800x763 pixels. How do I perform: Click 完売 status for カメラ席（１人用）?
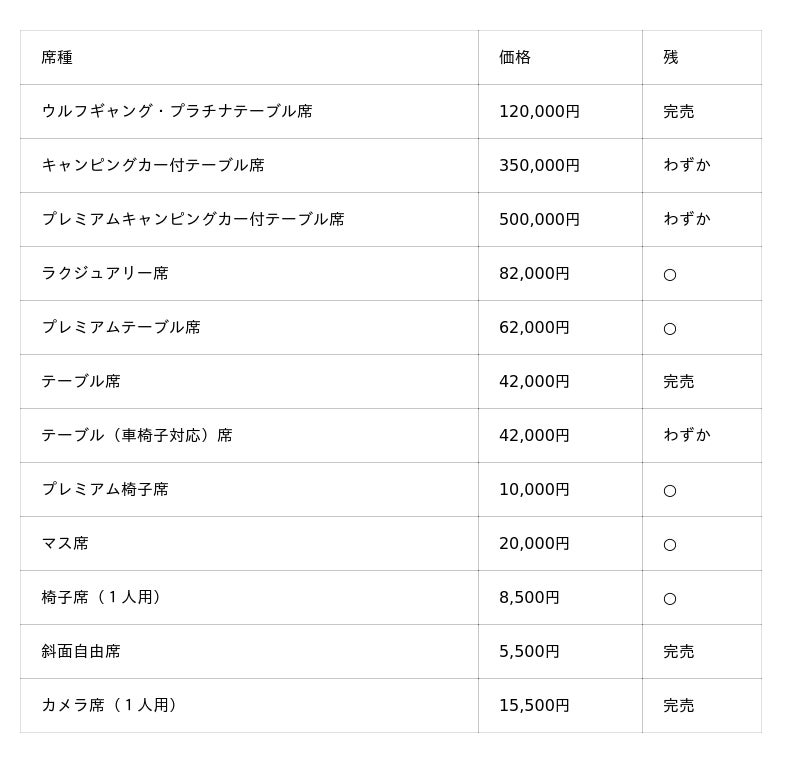click(x=679, y=706)
